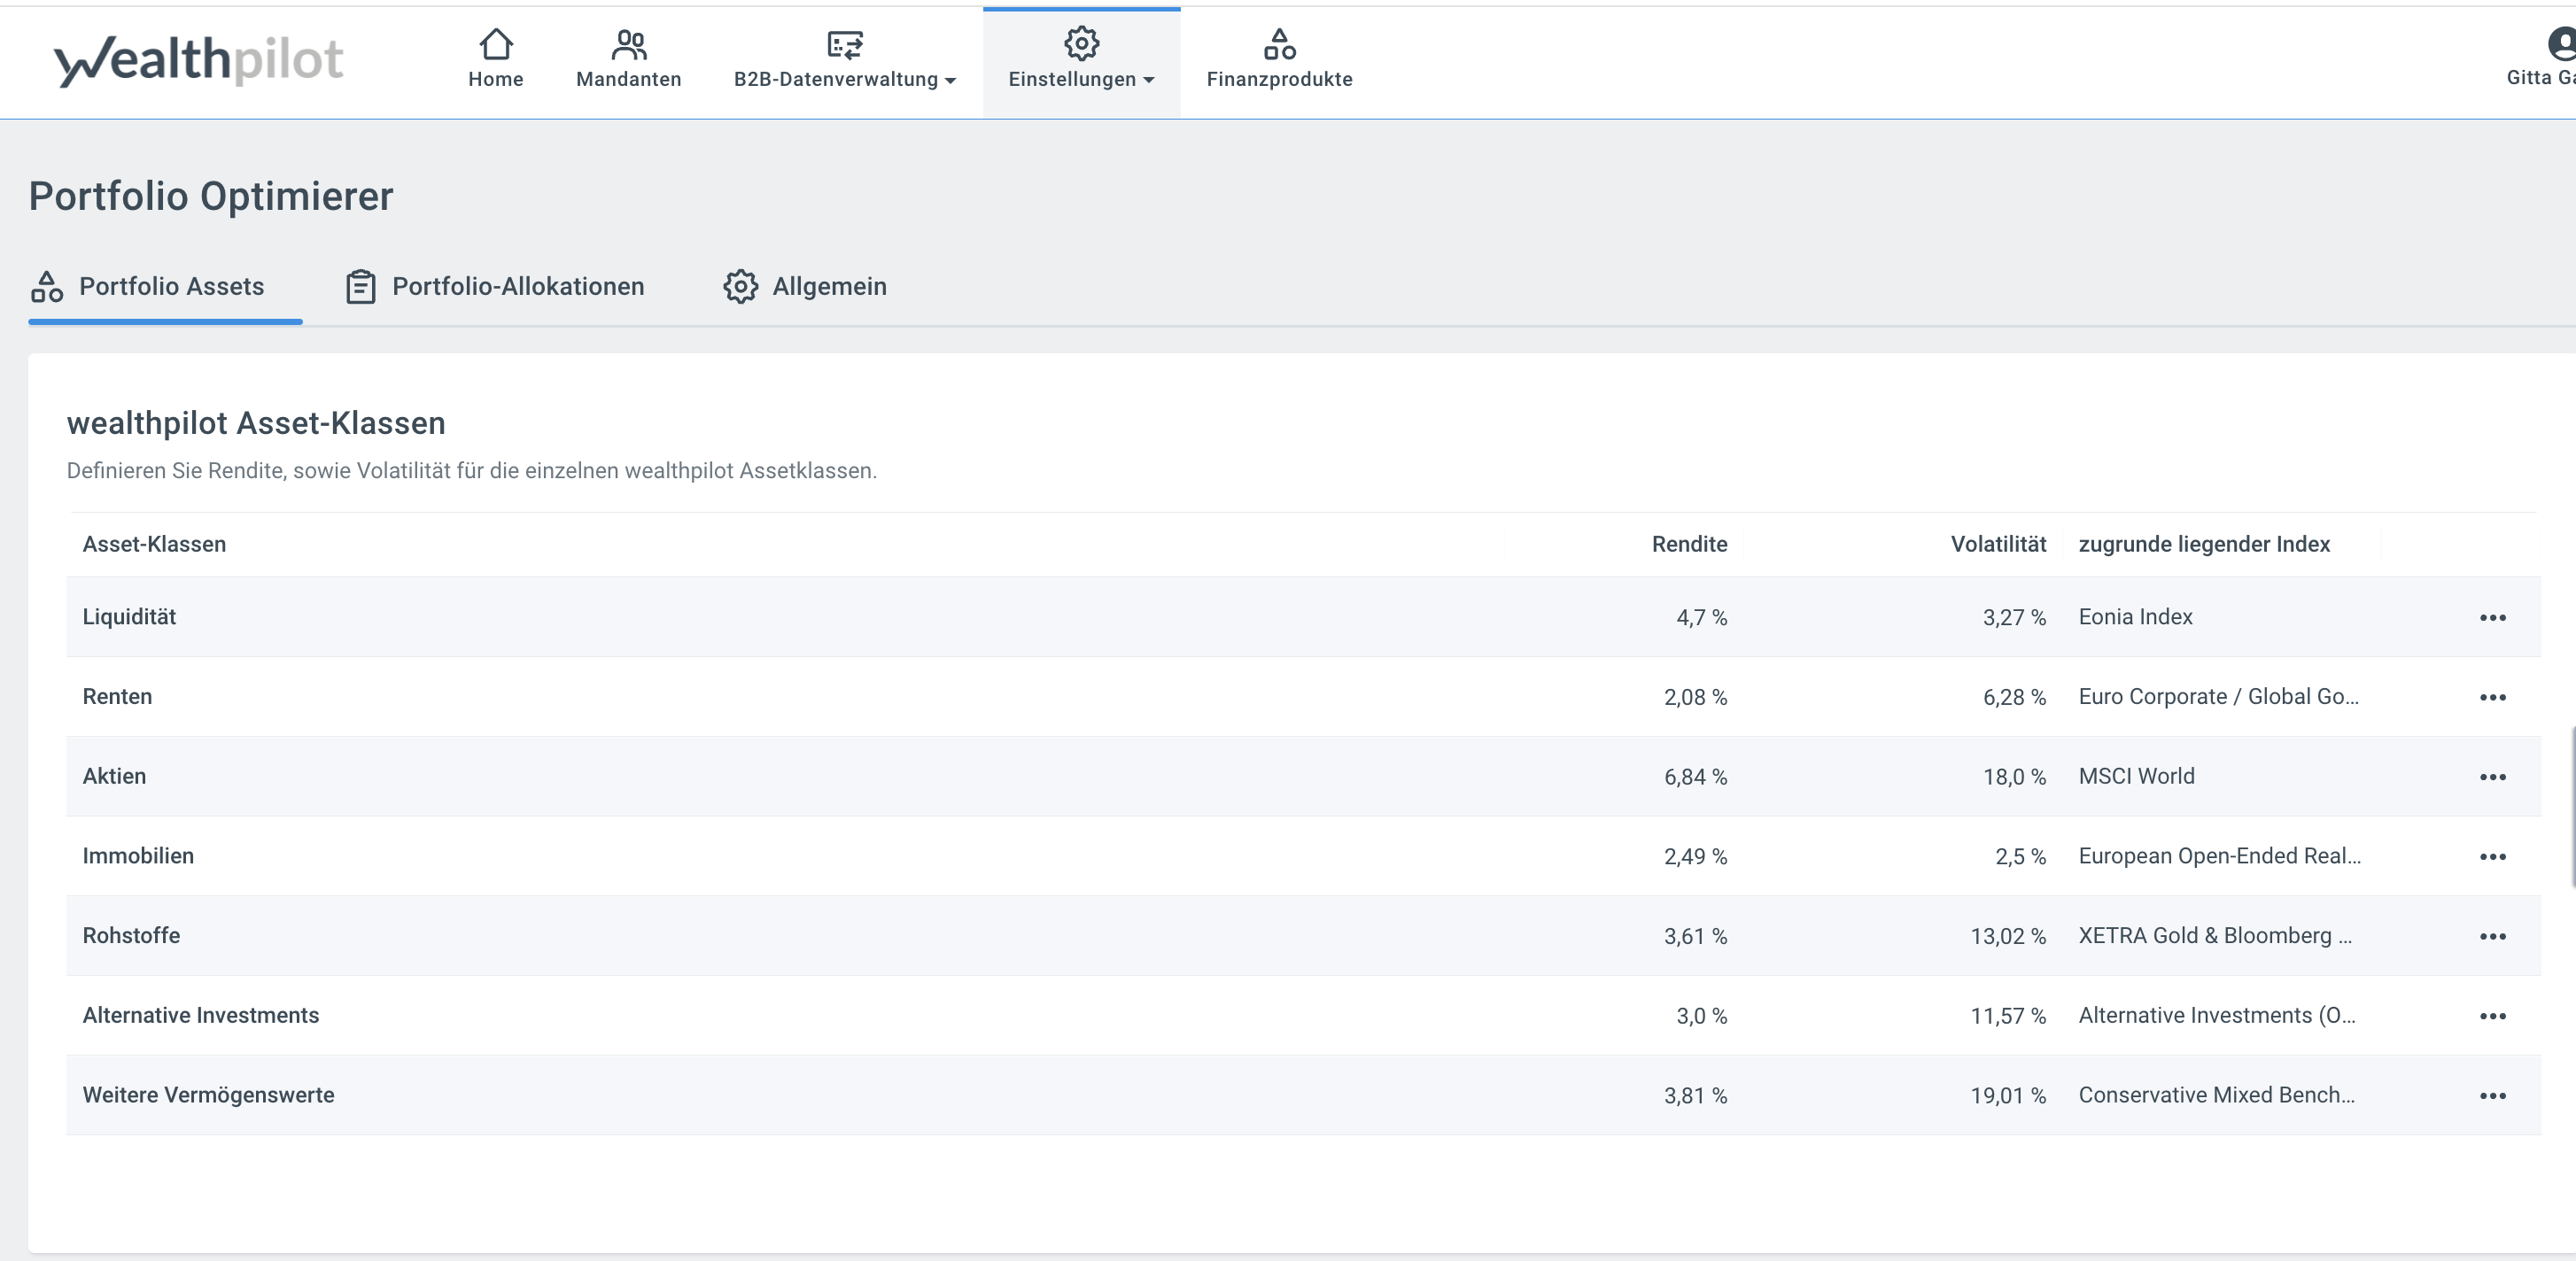Viewport: 2576px width, 1261px height.
Task: Click the 6,28 % Volatilität value
Action: [2014, 697]
